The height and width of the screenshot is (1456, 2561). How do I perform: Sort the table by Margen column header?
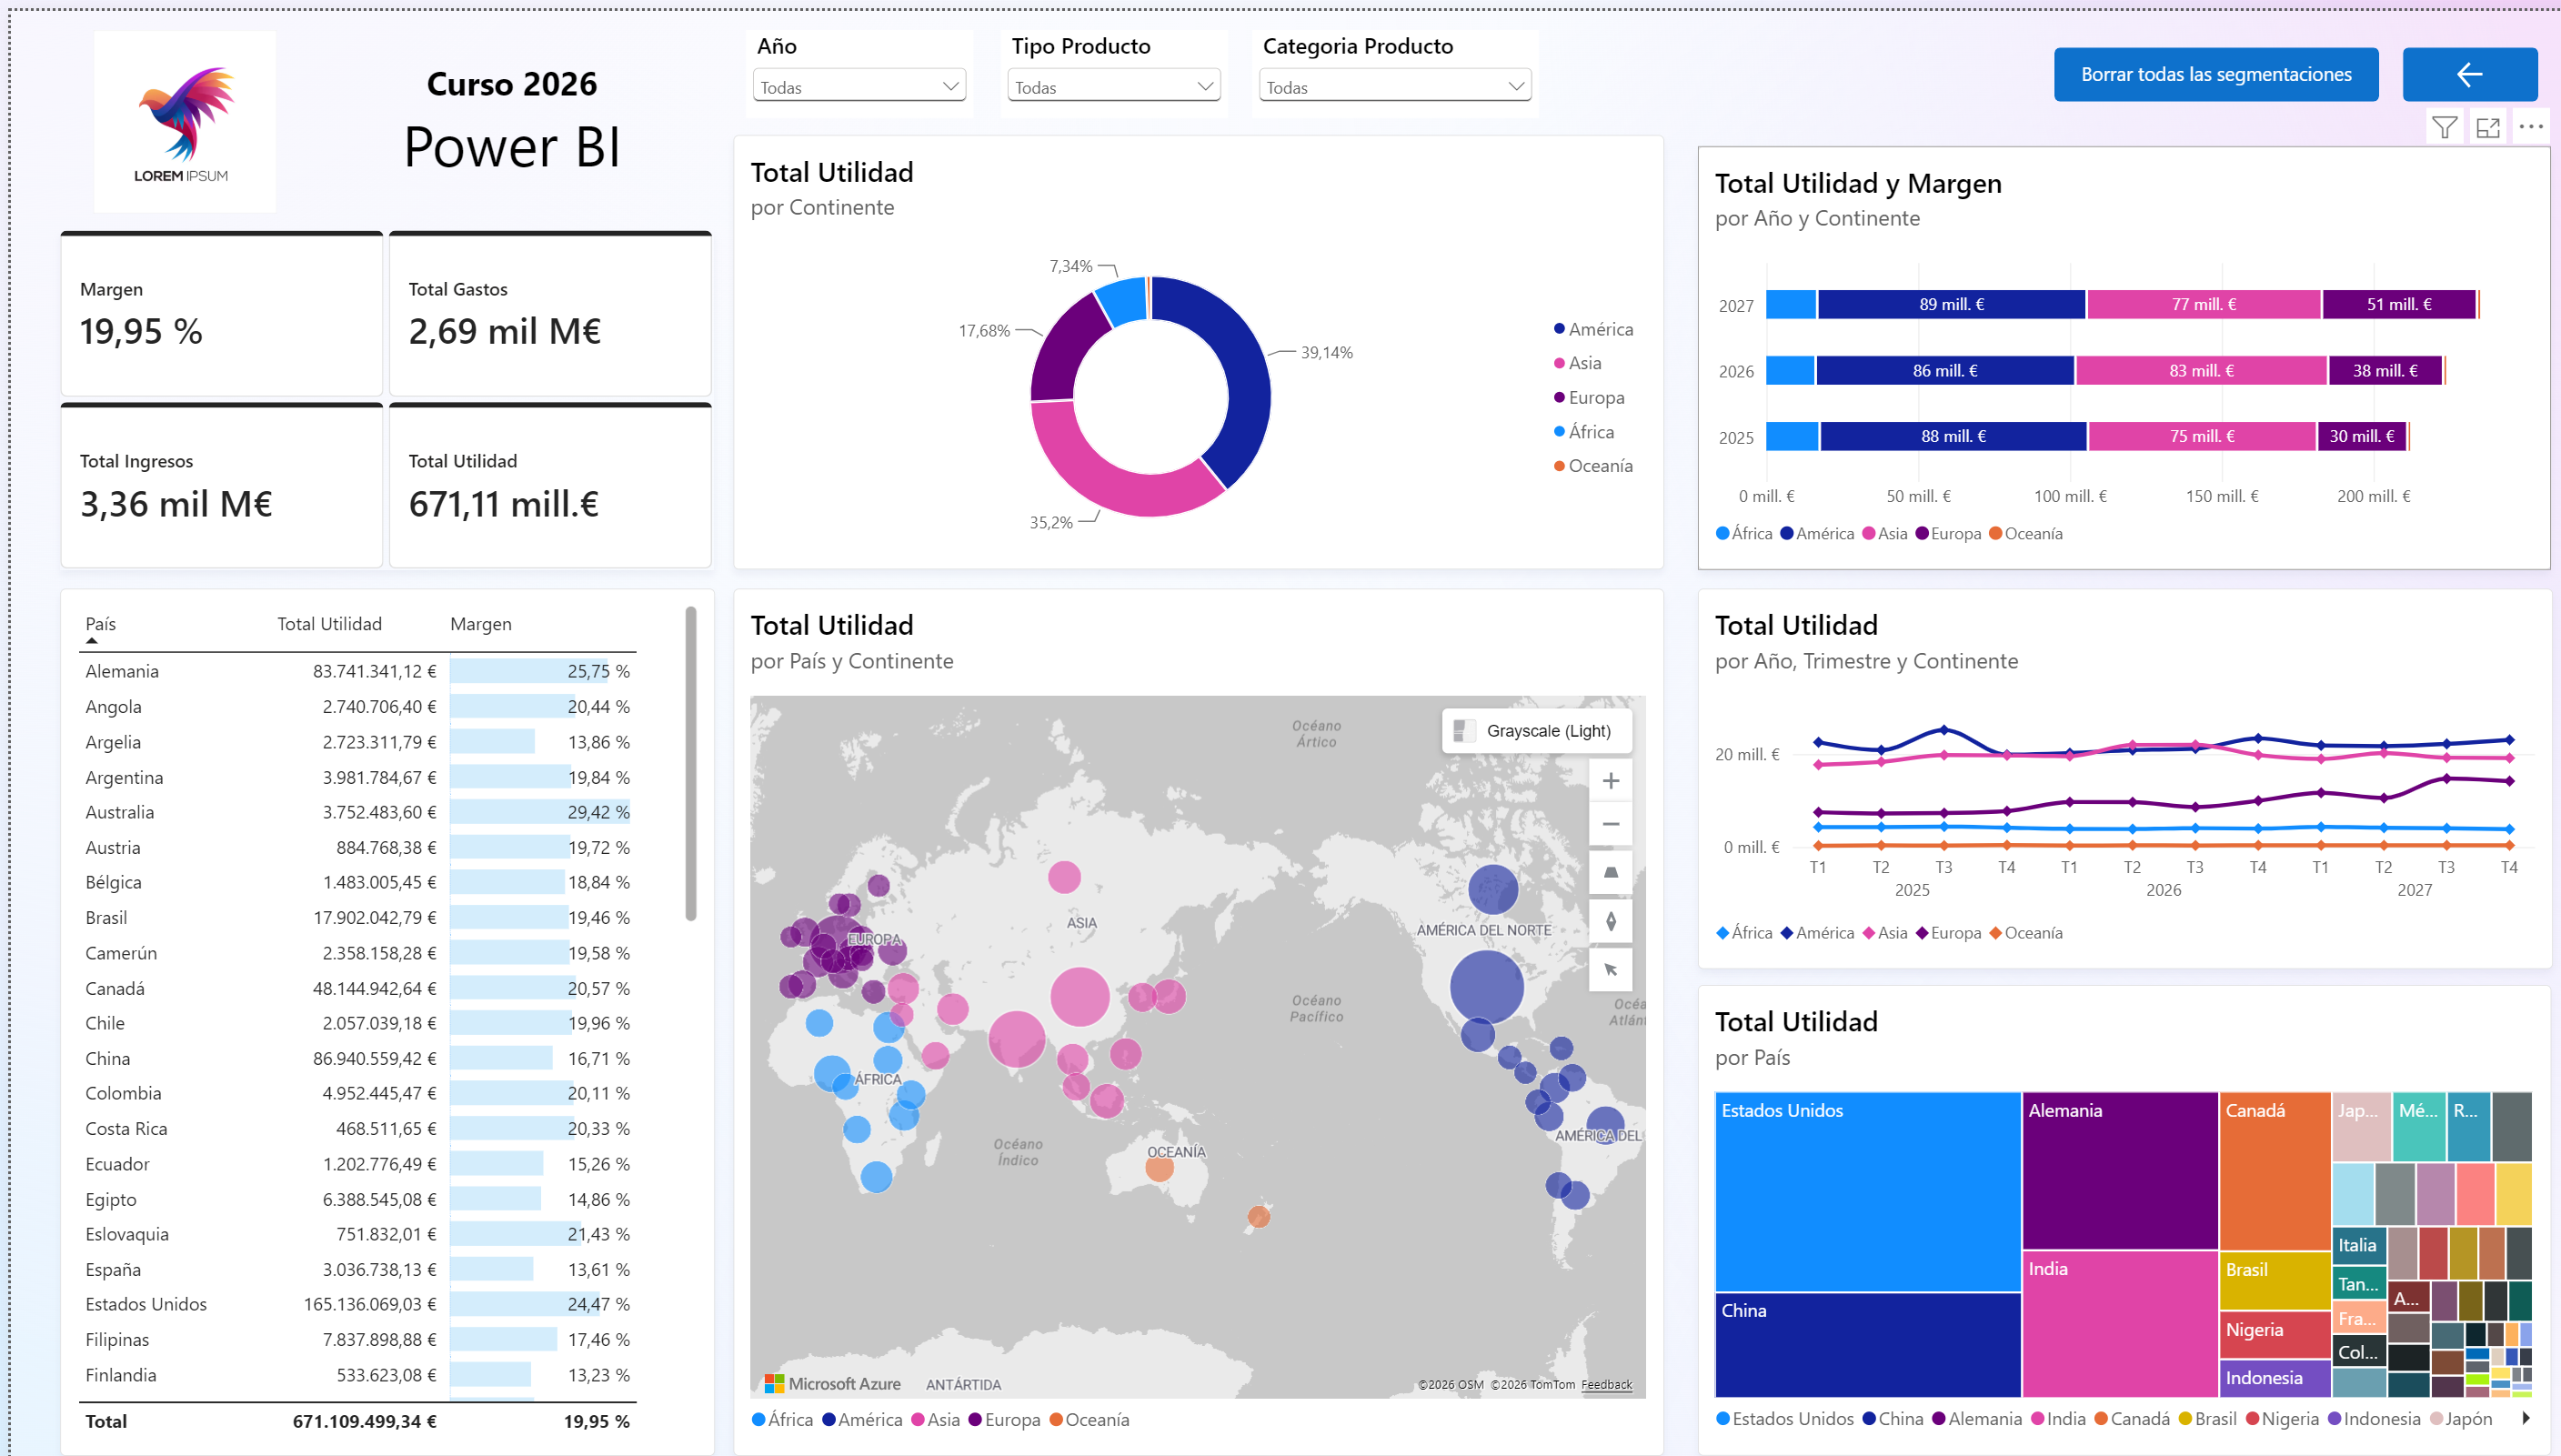click(480, 624)
